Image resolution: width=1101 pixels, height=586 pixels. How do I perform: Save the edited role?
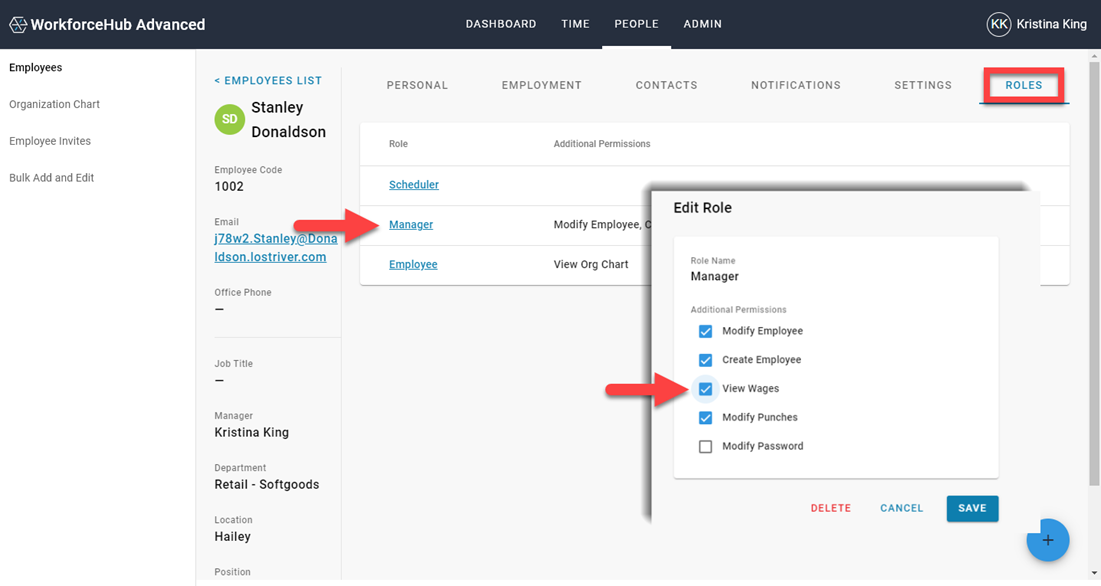pyautogui.click(x=971, y=508)
